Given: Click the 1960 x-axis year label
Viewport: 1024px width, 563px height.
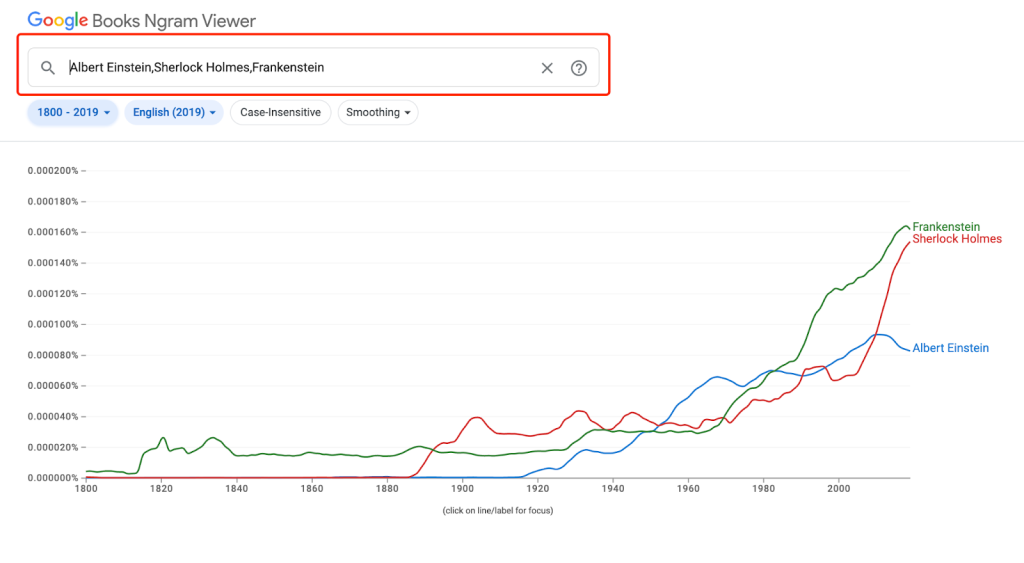Looking at the screenshot, I should tap(688, 489).
